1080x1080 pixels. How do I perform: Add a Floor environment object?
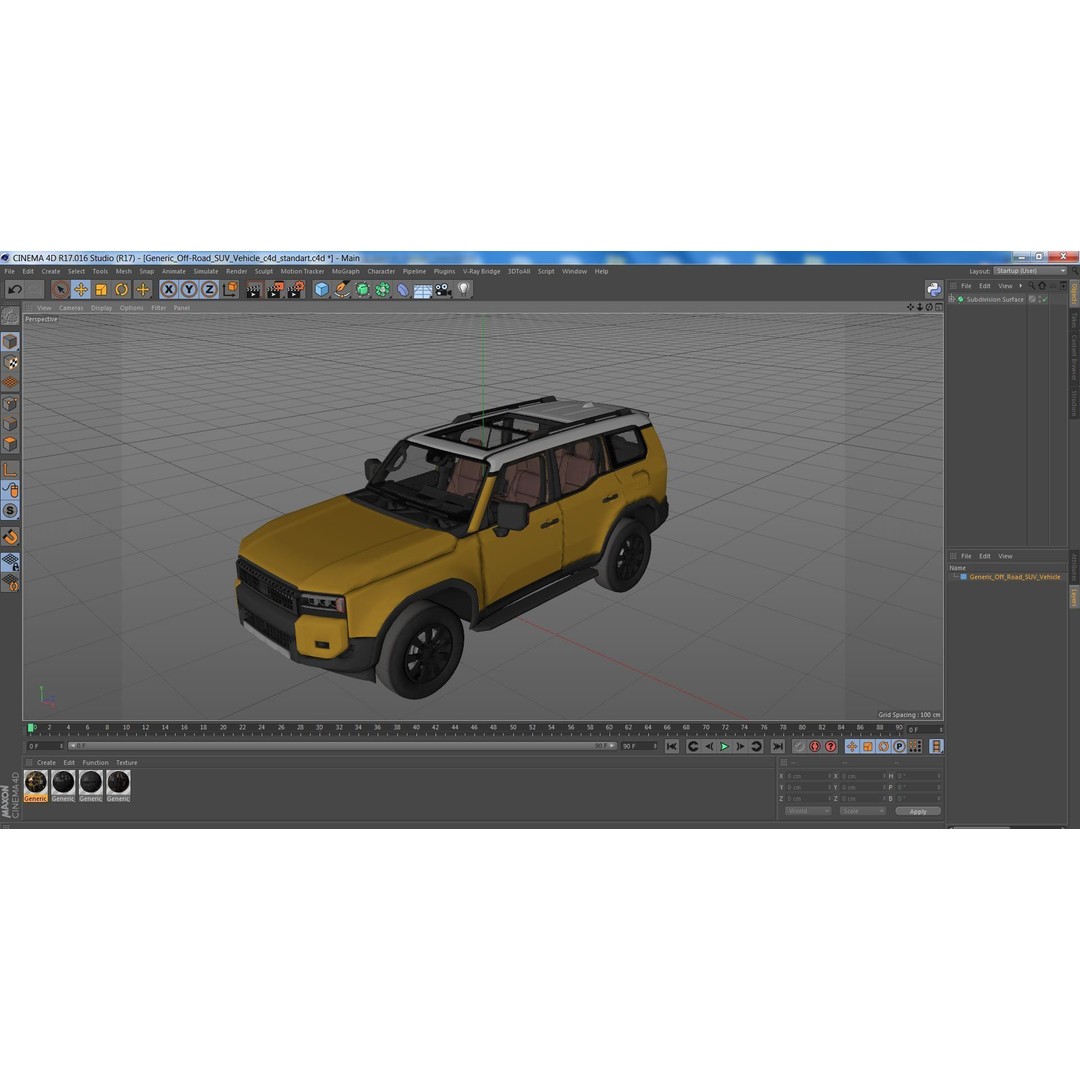423,290
